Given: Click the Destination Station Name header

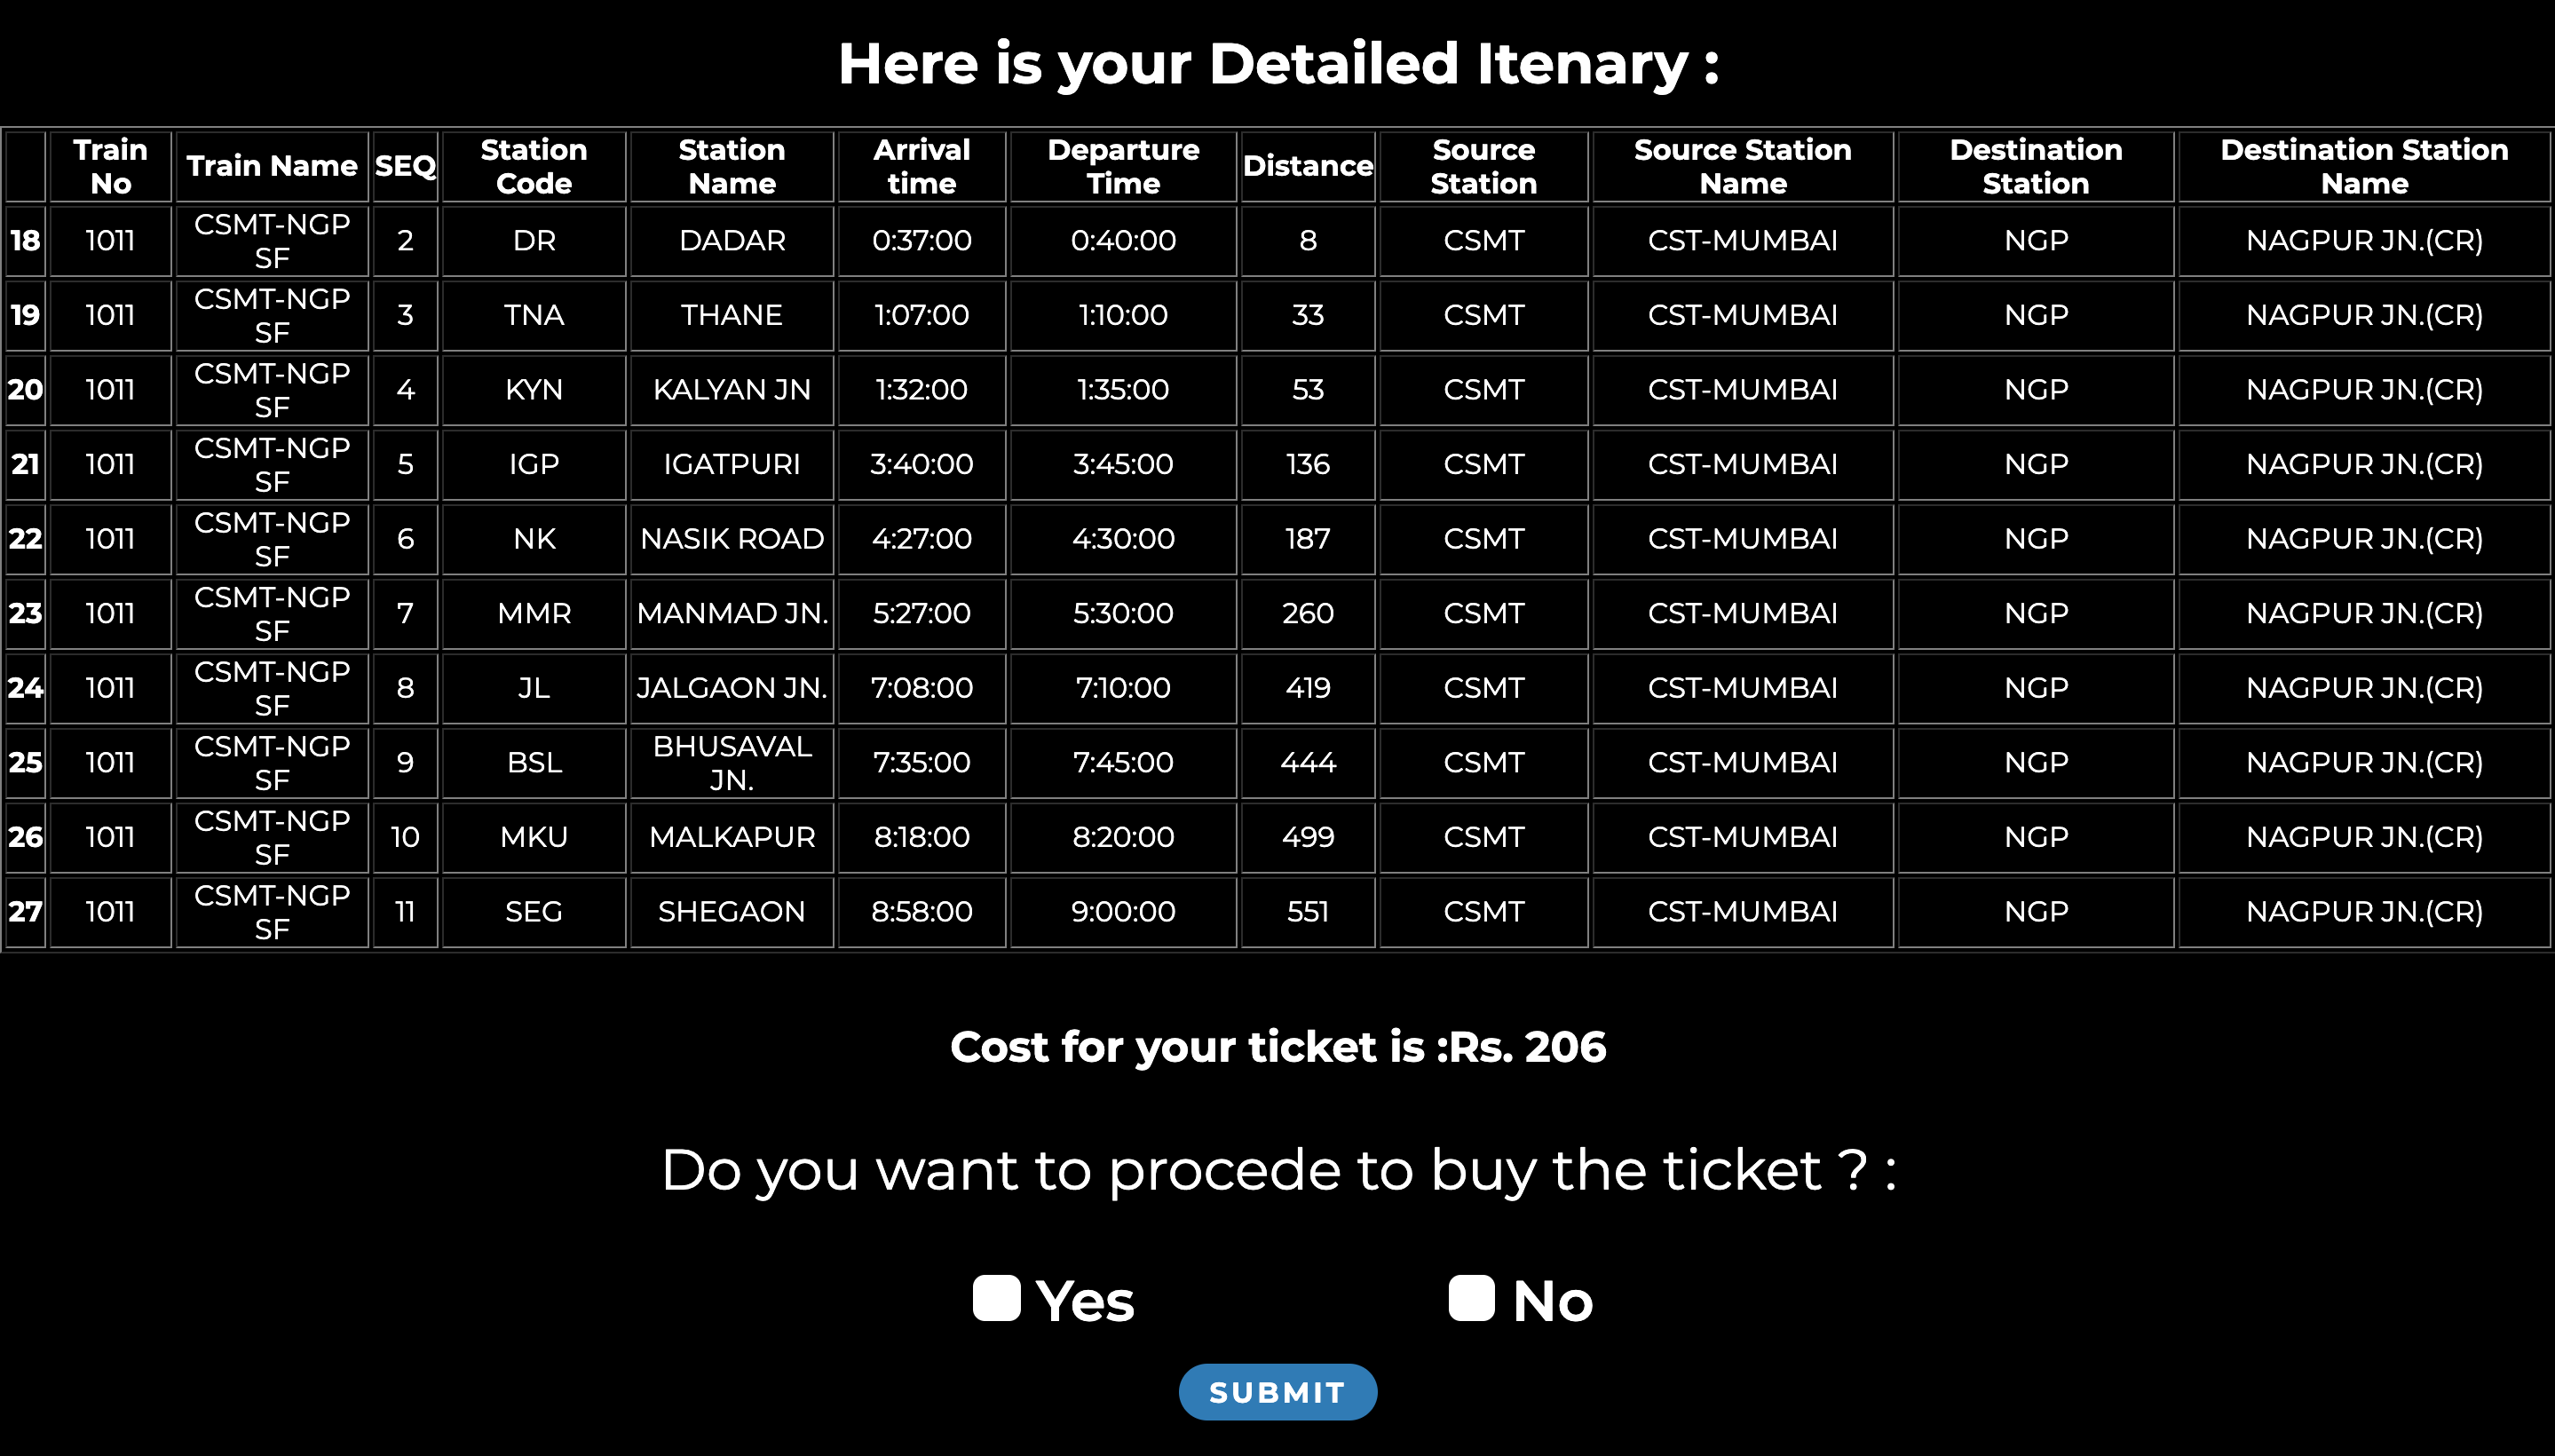Looking at the screenshot, I should click(2363, 166).
